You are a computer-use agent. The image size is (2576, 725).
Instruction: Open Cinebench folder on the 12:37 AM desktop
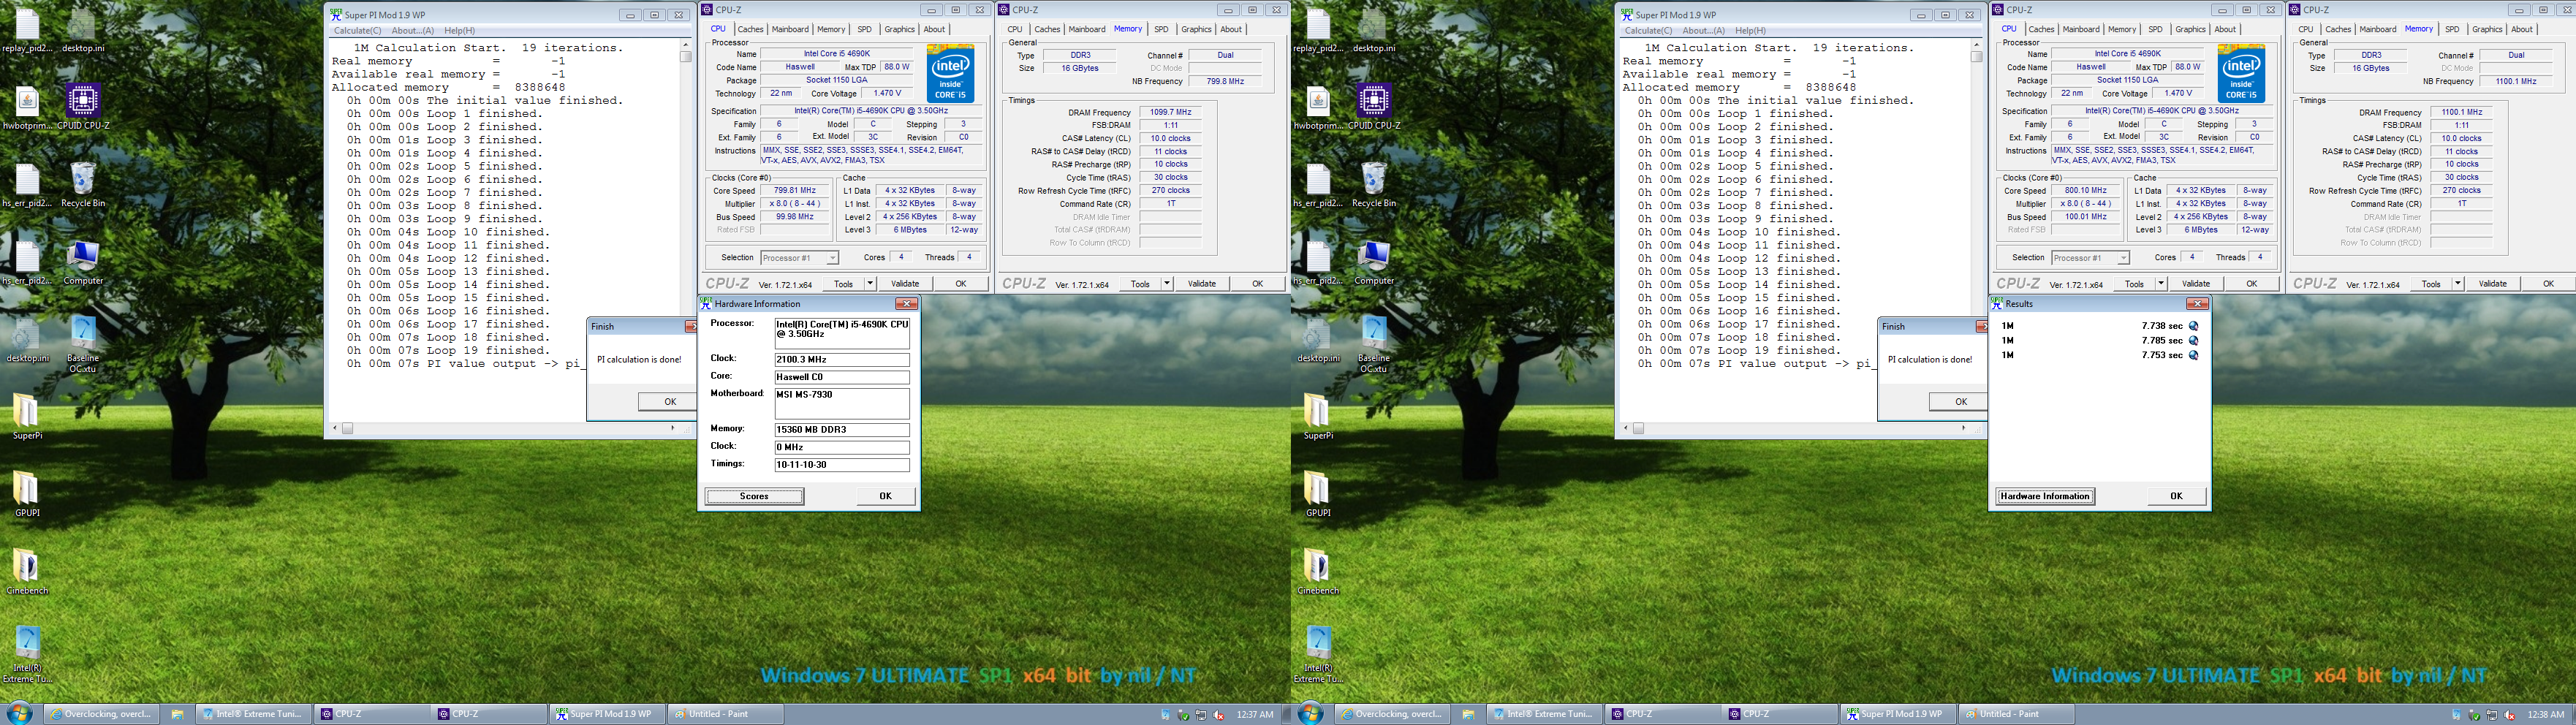coord(27,572)
